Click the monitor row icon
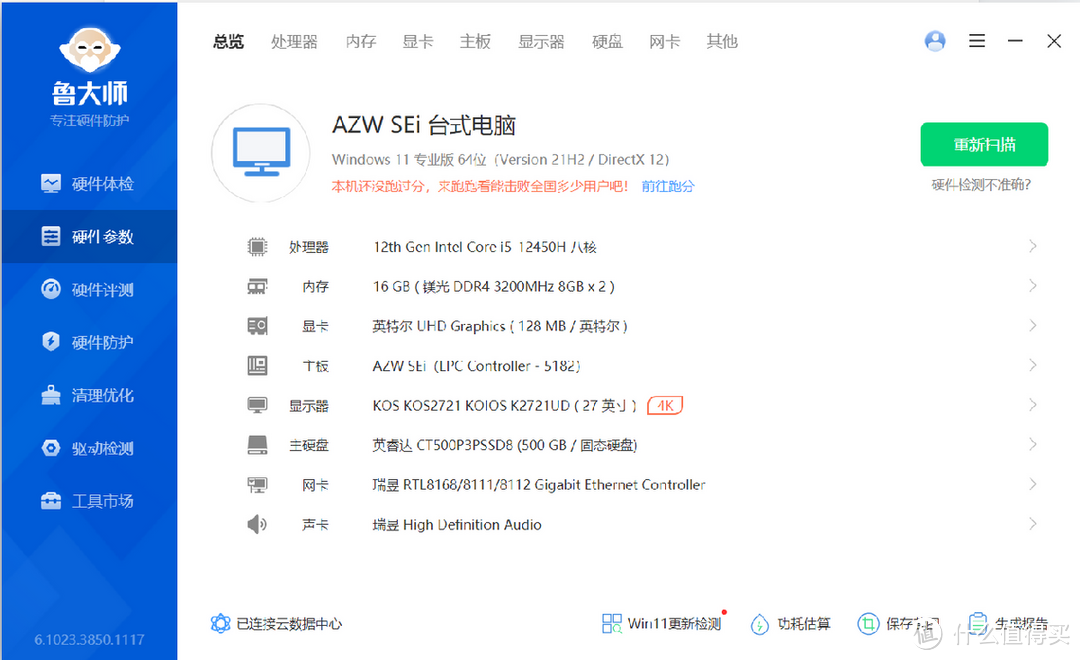This screenshot has height=660, width=1080. pos(257,405)
